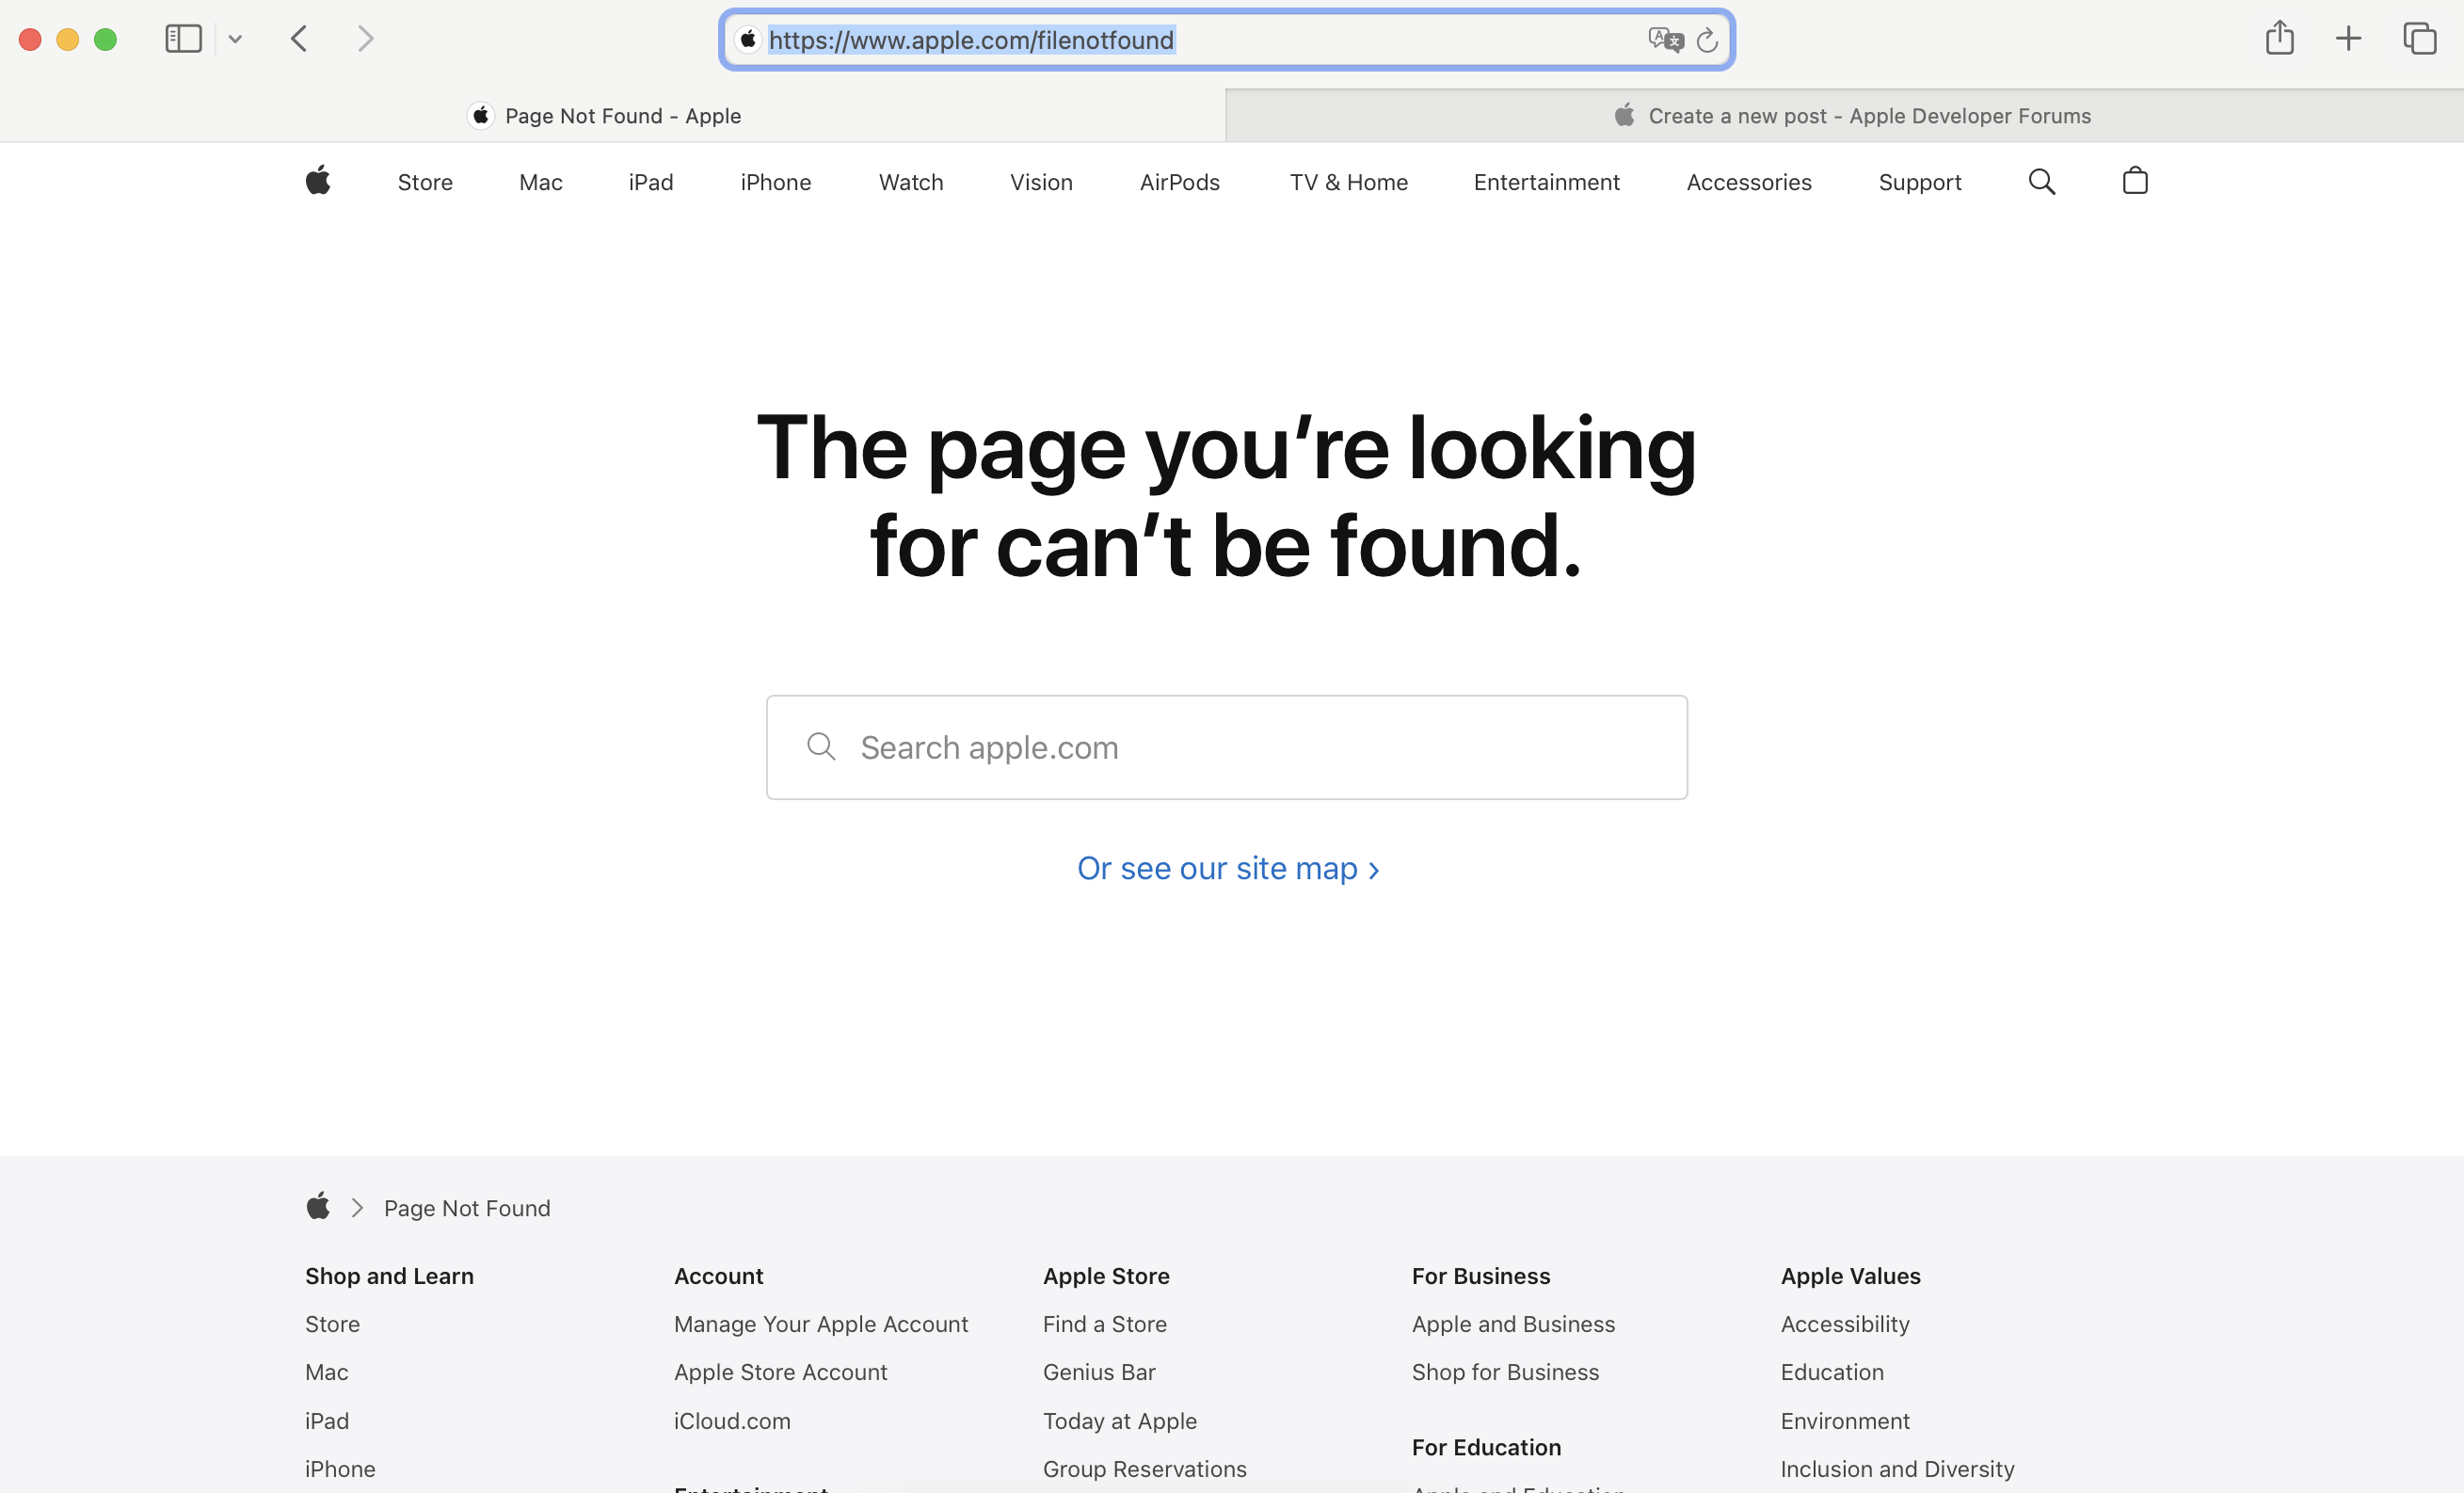Switch to Page Not Found - Apple tab
The image size is (2464, 1493).
(612, 116)
